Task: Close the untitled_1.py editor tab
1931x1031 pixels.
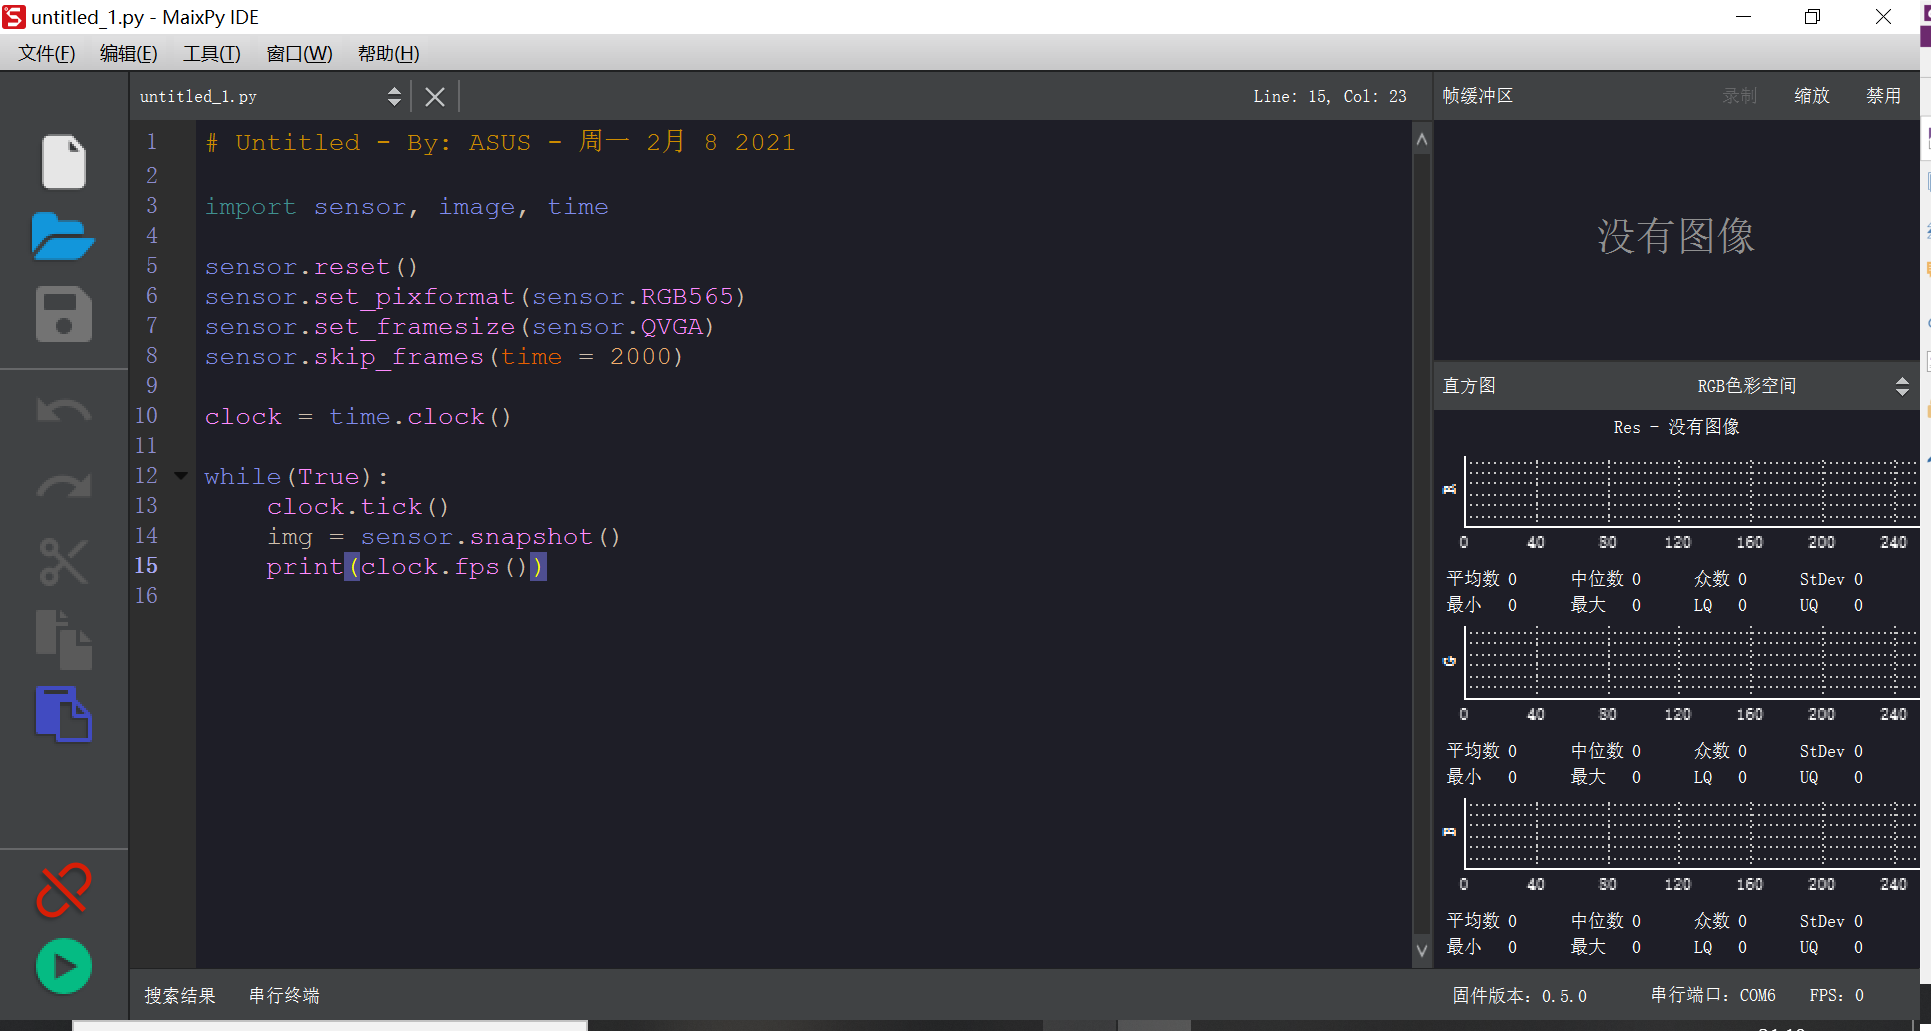Action: 435,97
